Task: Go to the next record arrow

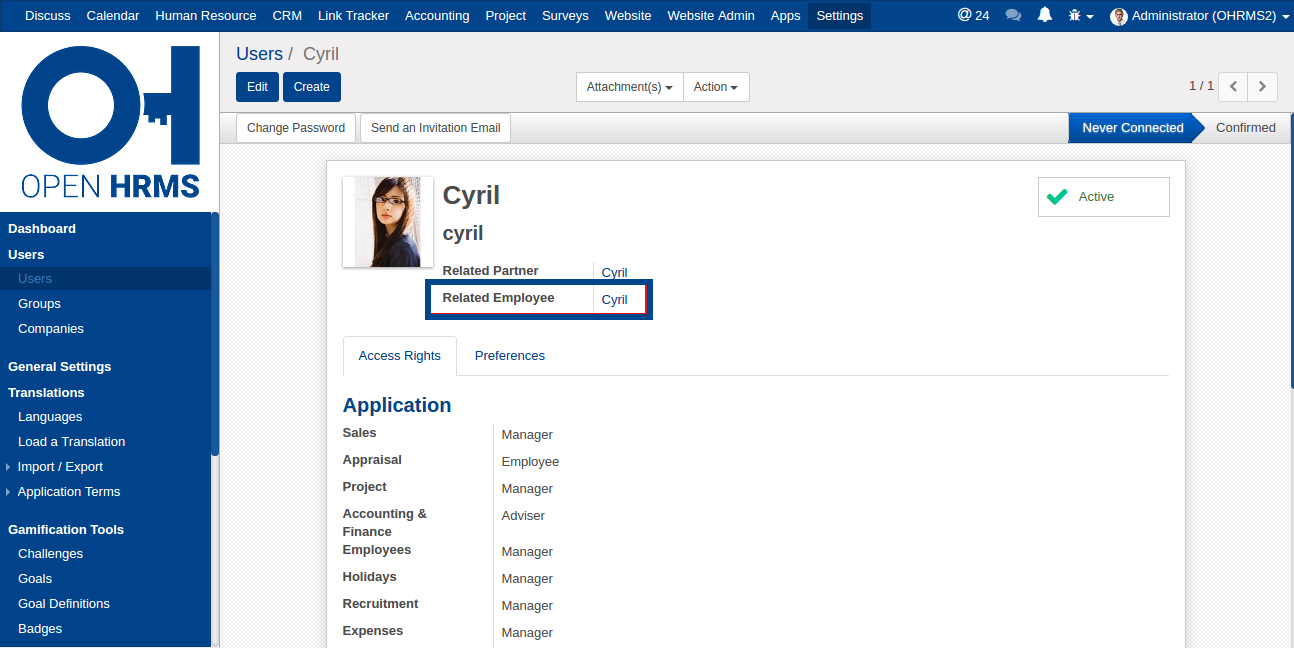Action: pyautogui.click(x=1263, y=87)
